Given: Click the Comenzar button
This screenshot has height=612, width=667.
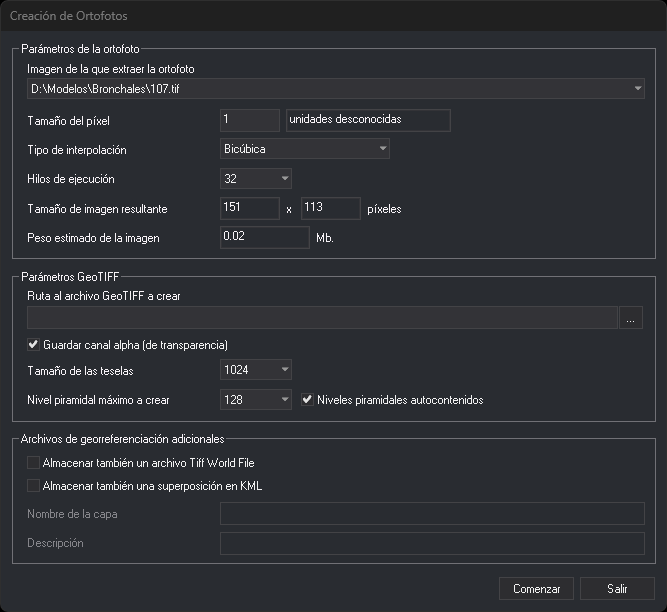Looking at the screenshot, I should pos(536,589).
